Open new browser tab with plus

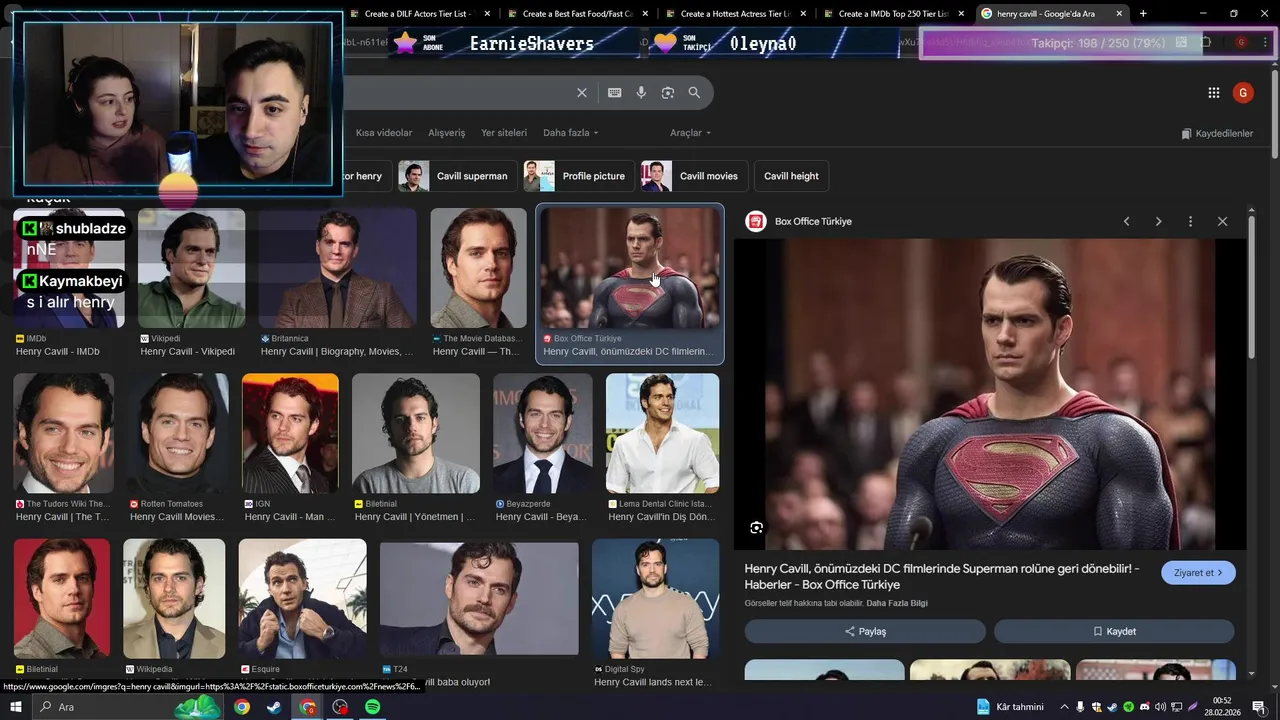[x=1143, y=13]
